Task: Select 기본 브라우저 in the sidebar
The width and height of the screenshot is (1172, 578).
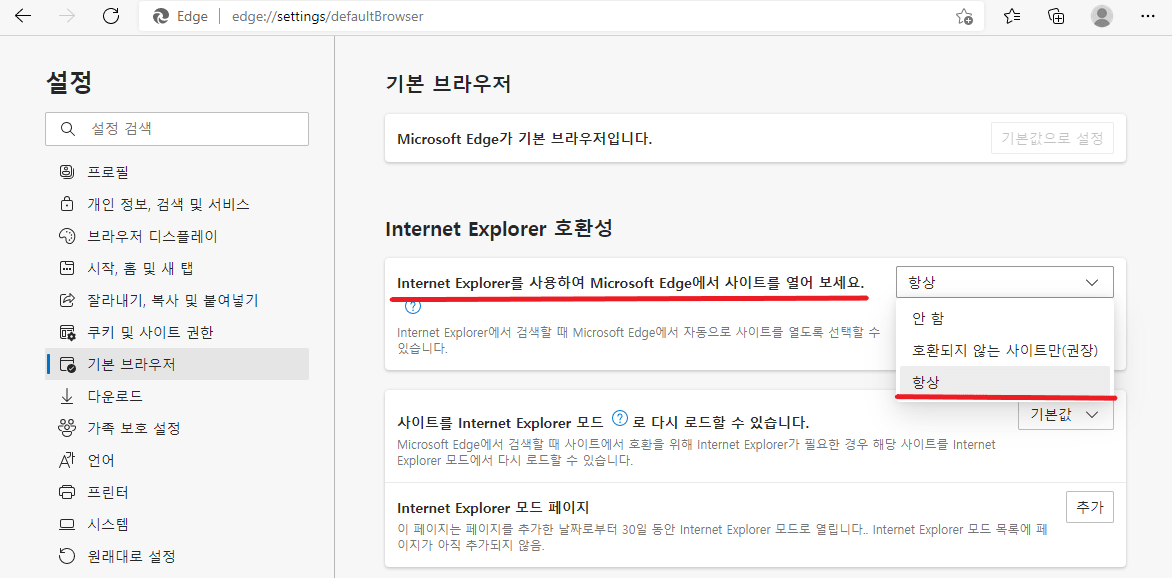Action: 177,364
